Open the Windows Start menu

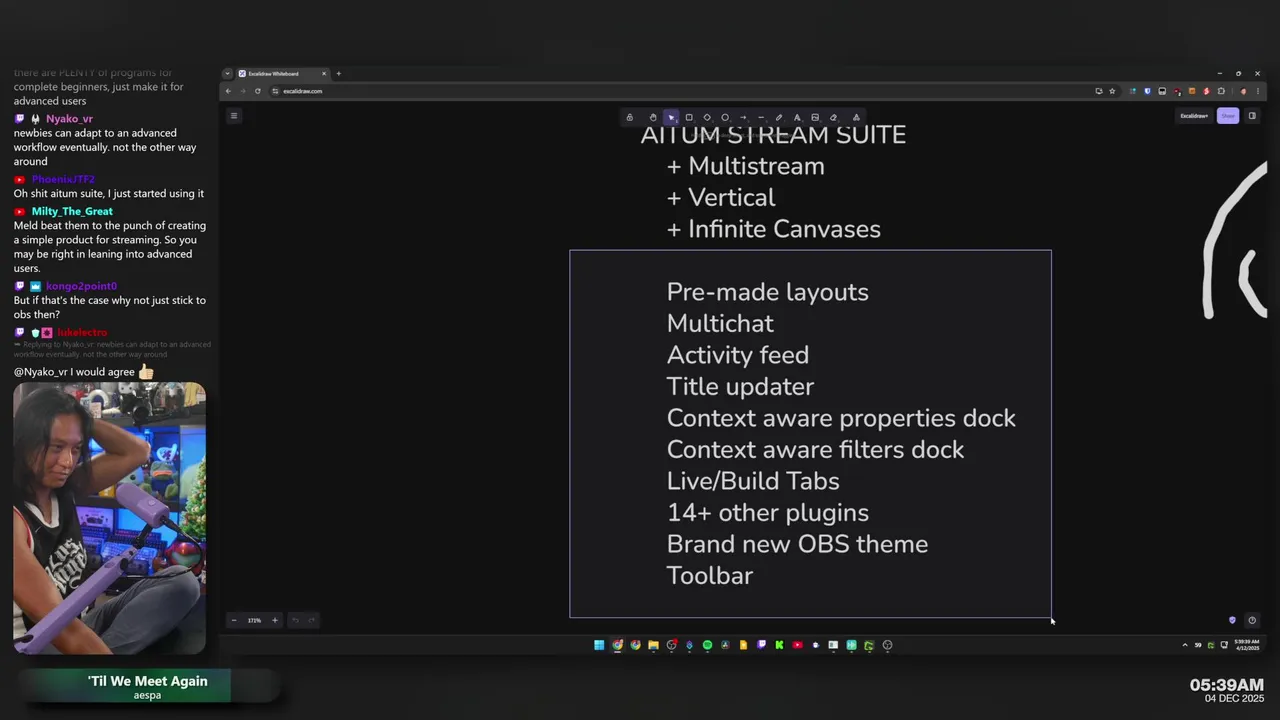pyautogui.click(x=599, y=645)
